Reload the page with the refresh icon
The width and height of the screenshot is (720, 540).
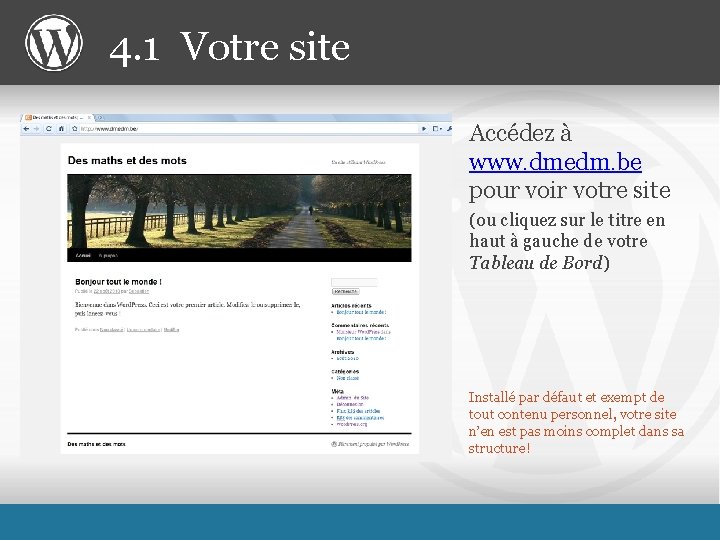(x=49, y=129)
